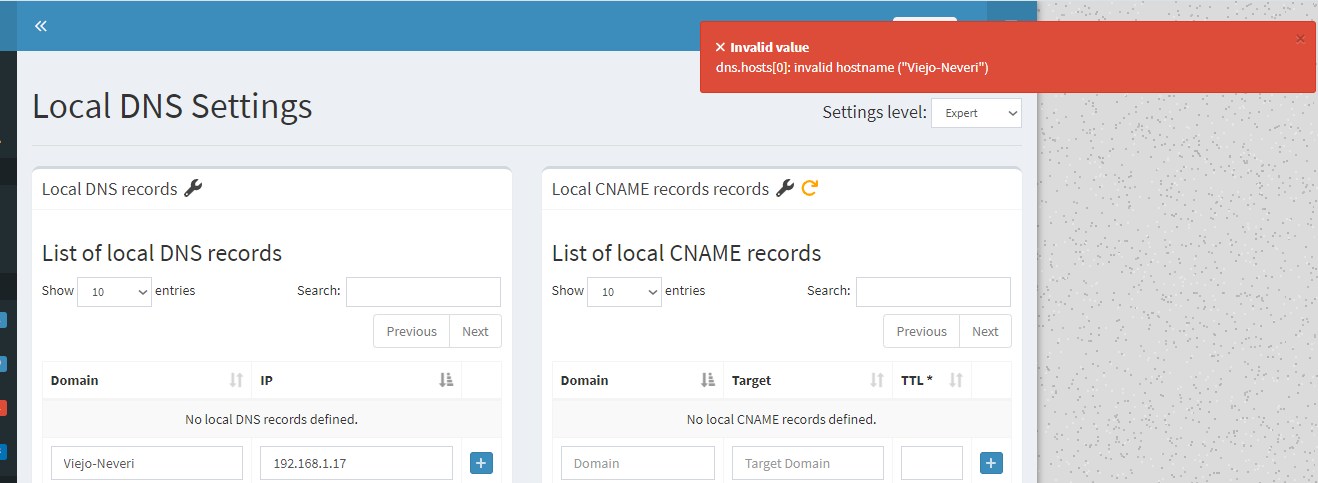
Task: Sort CNAME records by the Target column
Action: pos(807,380)
